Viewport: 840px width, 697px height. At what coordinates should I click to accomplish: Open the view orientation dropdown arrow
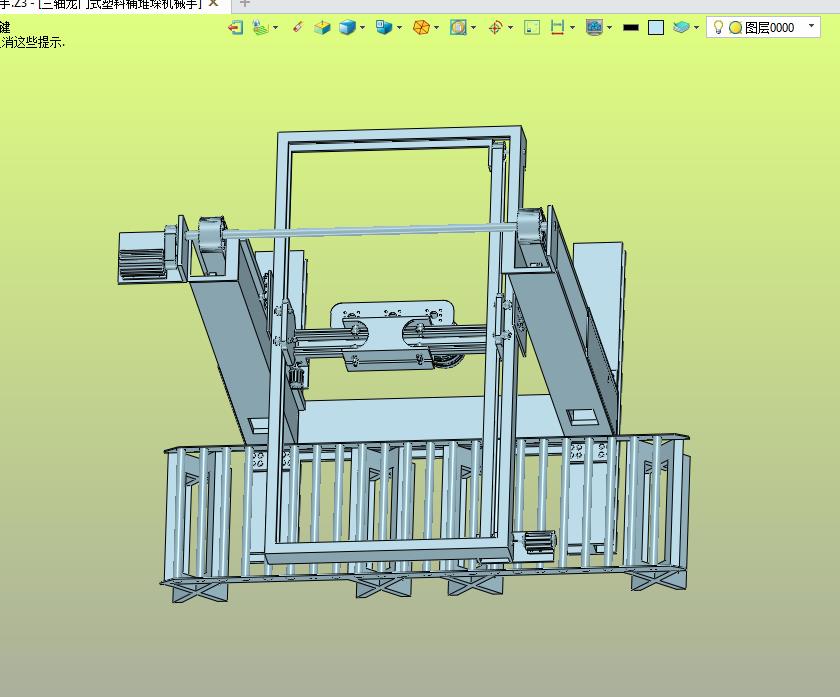pyautogui.click(x=399, y=27)
